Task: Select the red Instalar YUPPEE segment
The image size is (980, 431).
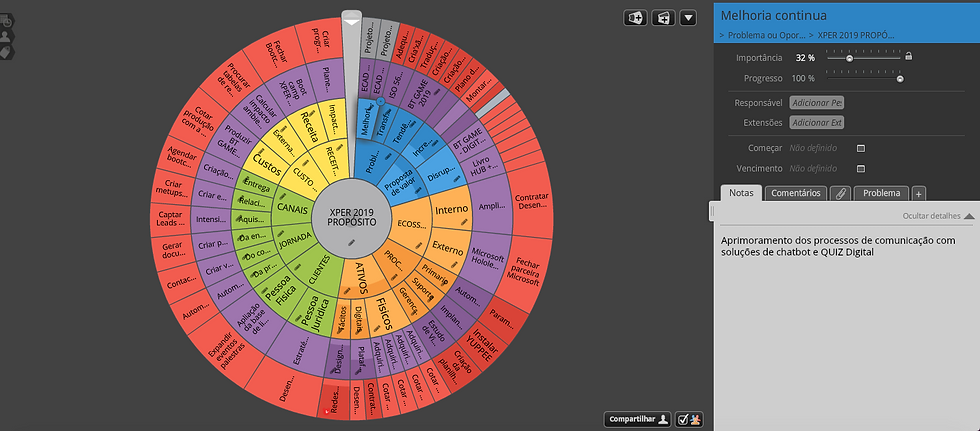Action: click(484, 345)
